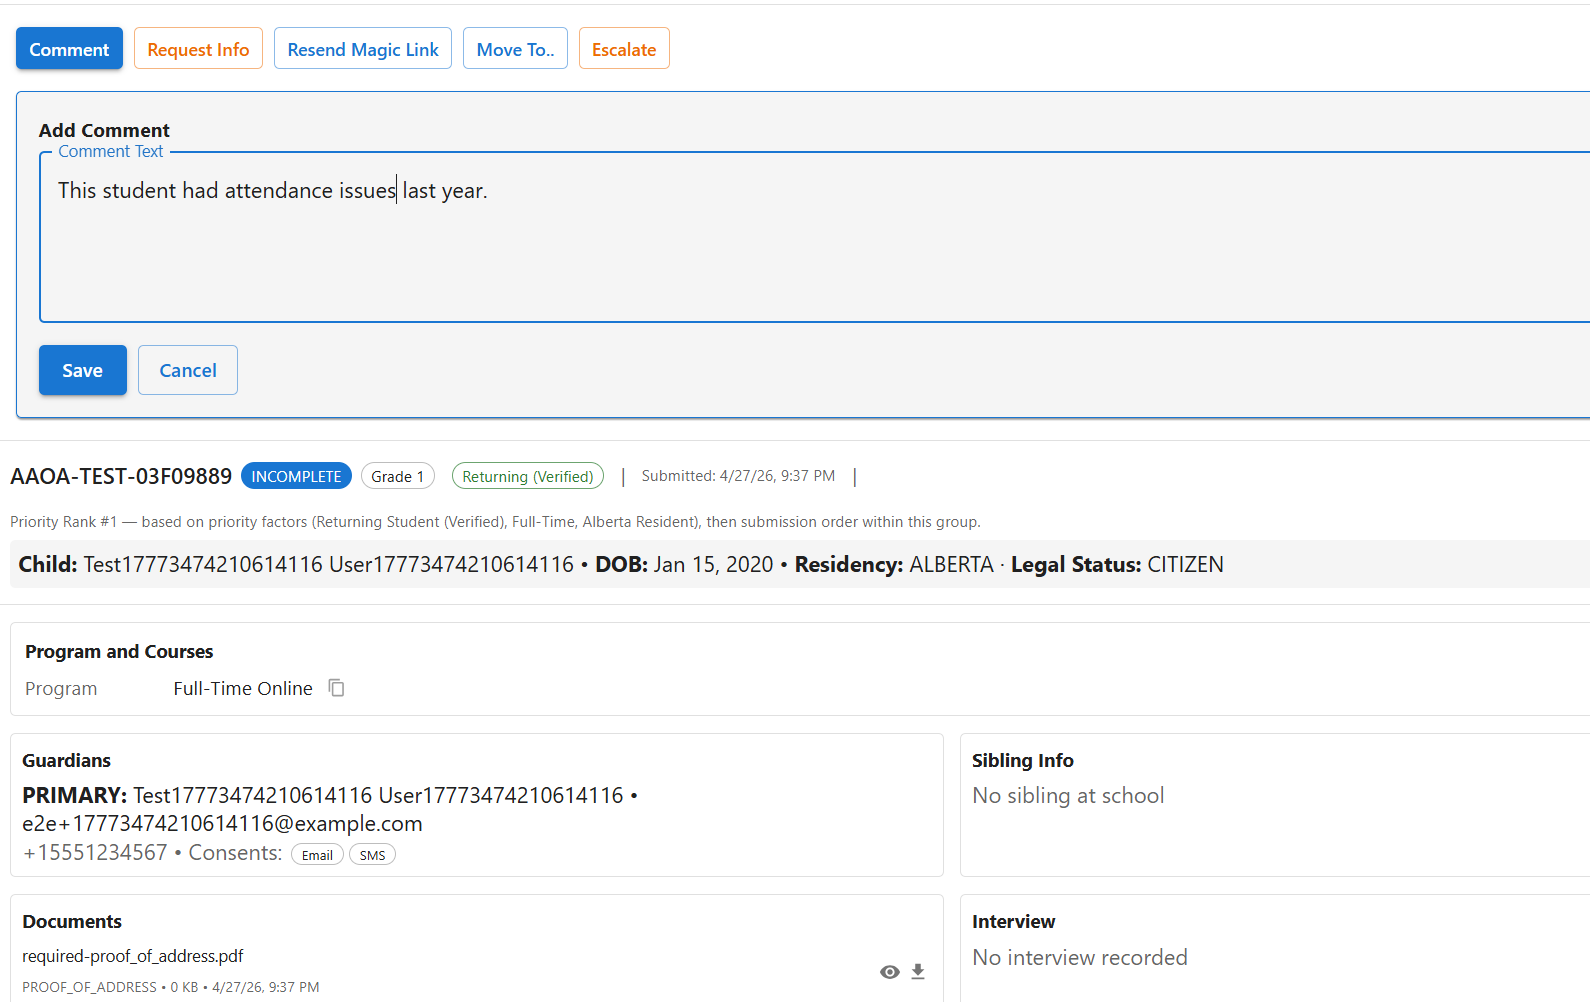Click the Comment button
The height and width of the screenshot is (1002, 1590).
[69, 49]
